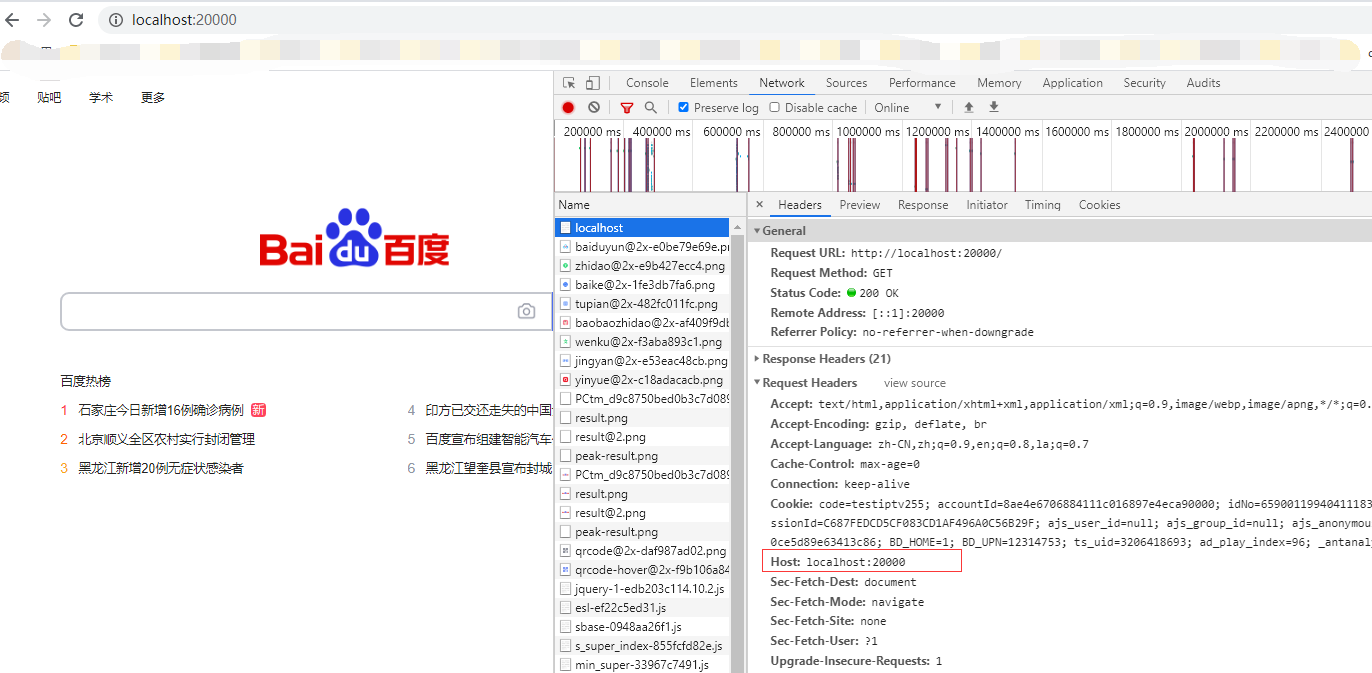
Task: Click the address bar showing localhost:20000
Action: pos(184,20)
